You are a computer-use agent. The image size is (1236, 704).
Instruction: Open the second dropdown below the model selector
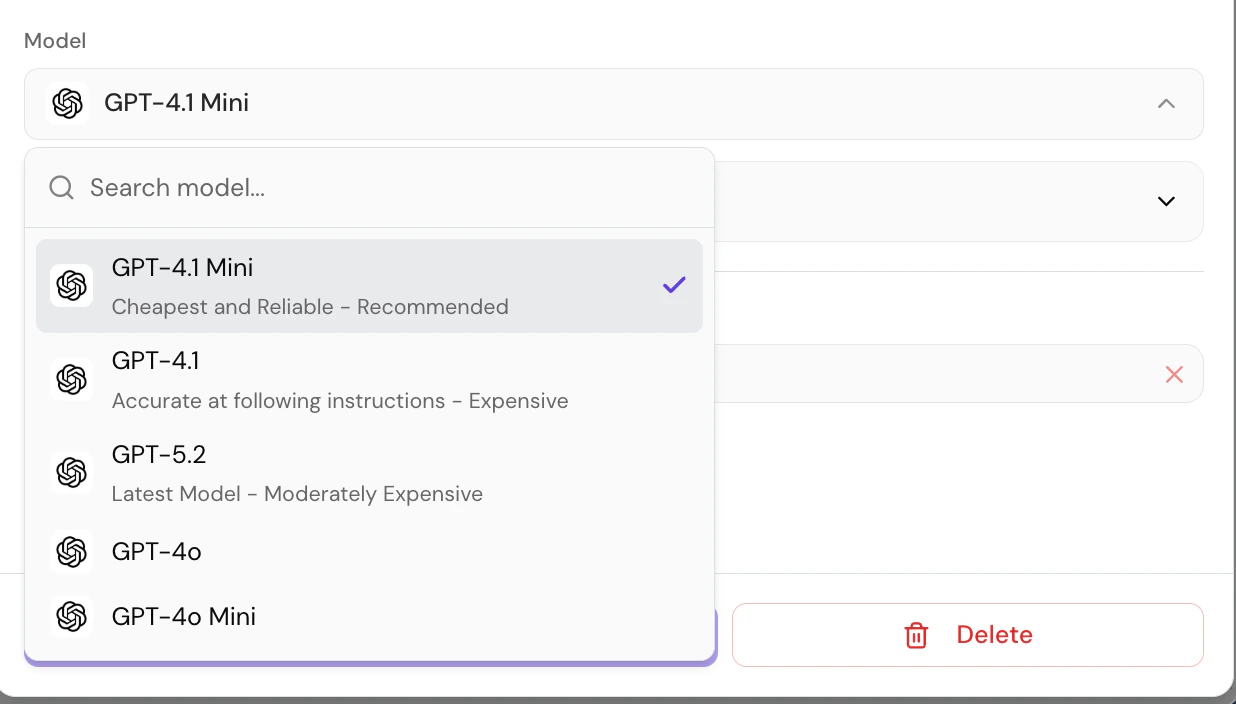click(1166, 201)
